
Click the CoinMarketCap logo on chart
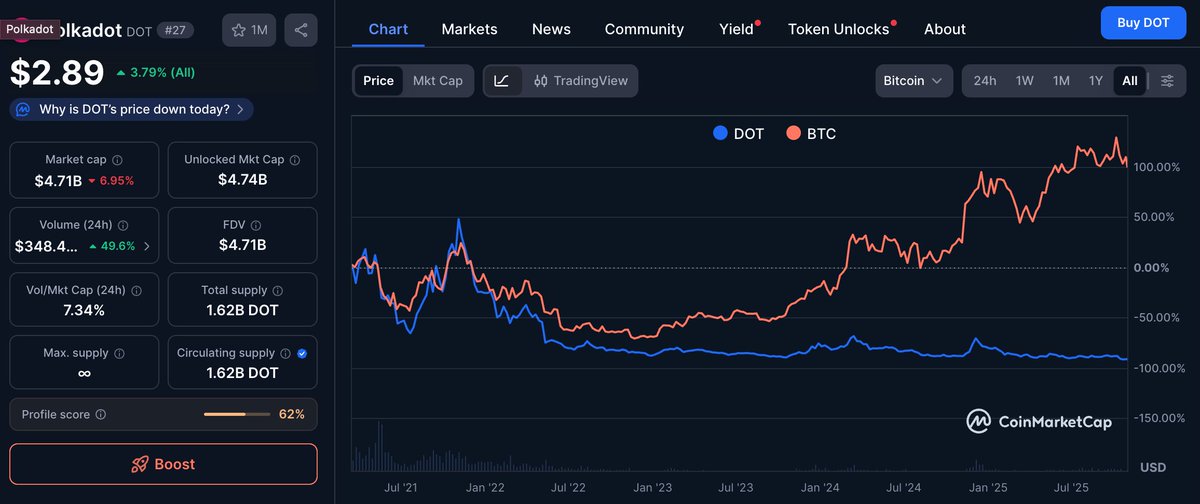click(x=1039, y=421)
